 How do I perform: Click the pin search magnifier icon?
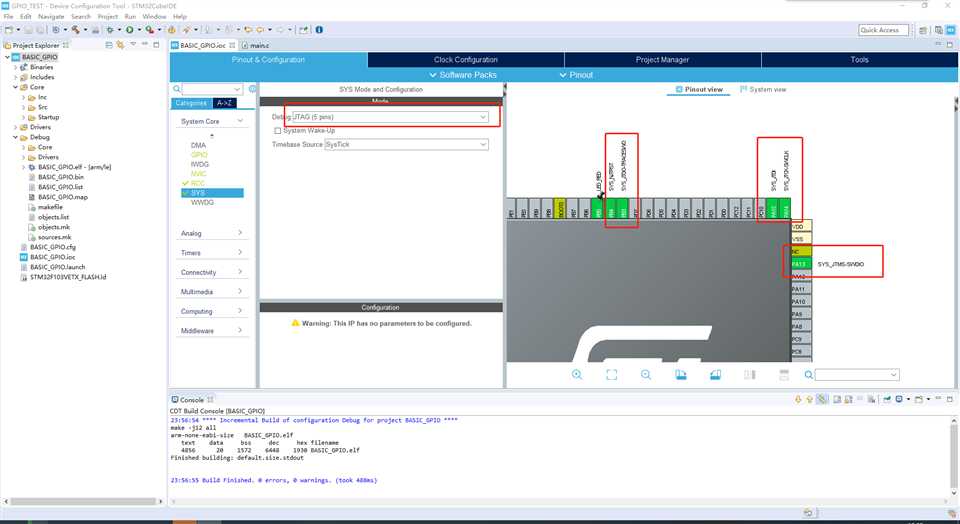coord(809,375)
